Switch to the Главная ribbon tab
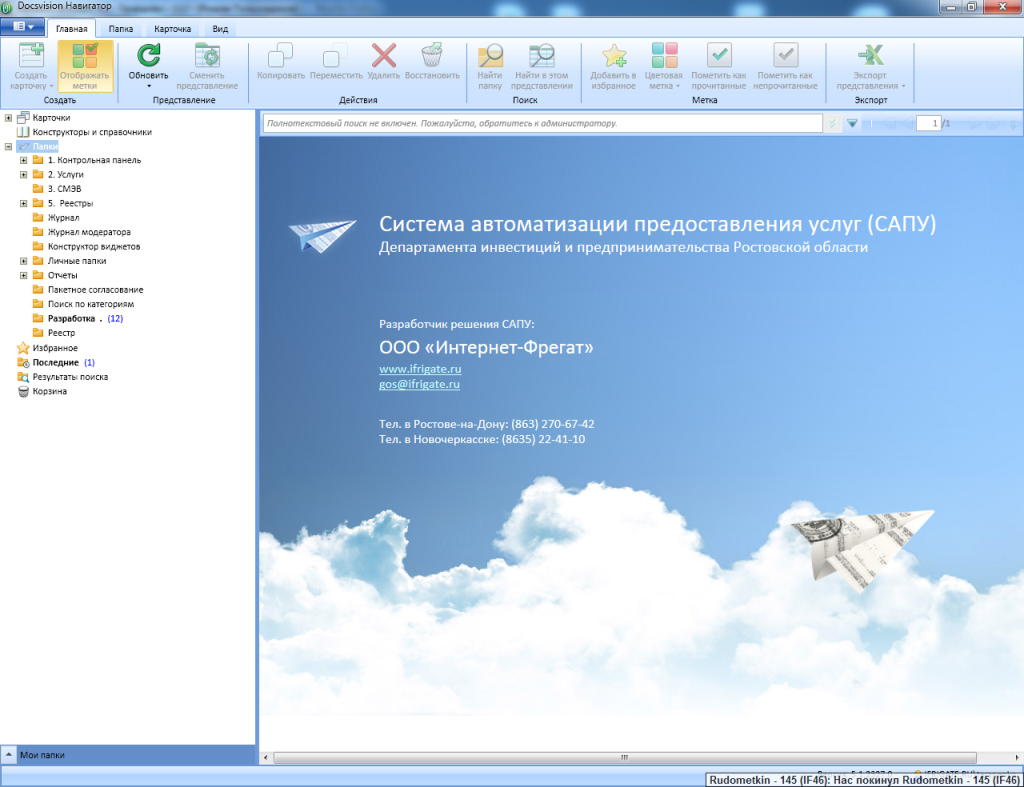 click(71, 29)
